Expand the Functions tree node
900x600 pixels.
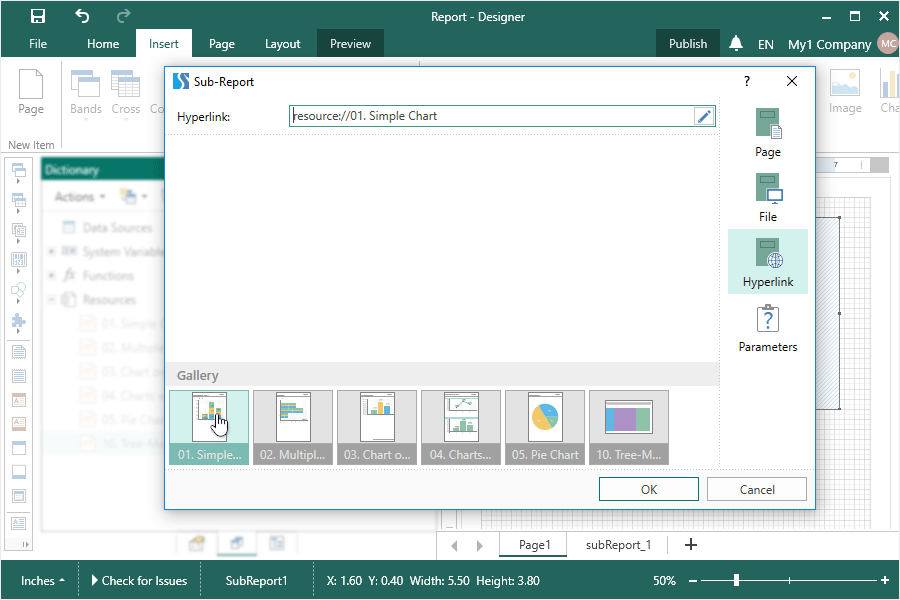coord(52,276)
